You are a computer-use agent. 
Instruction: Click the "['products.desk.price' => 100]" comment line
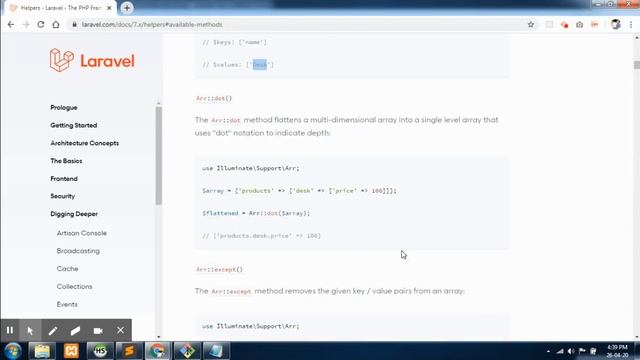coord(261,236)
